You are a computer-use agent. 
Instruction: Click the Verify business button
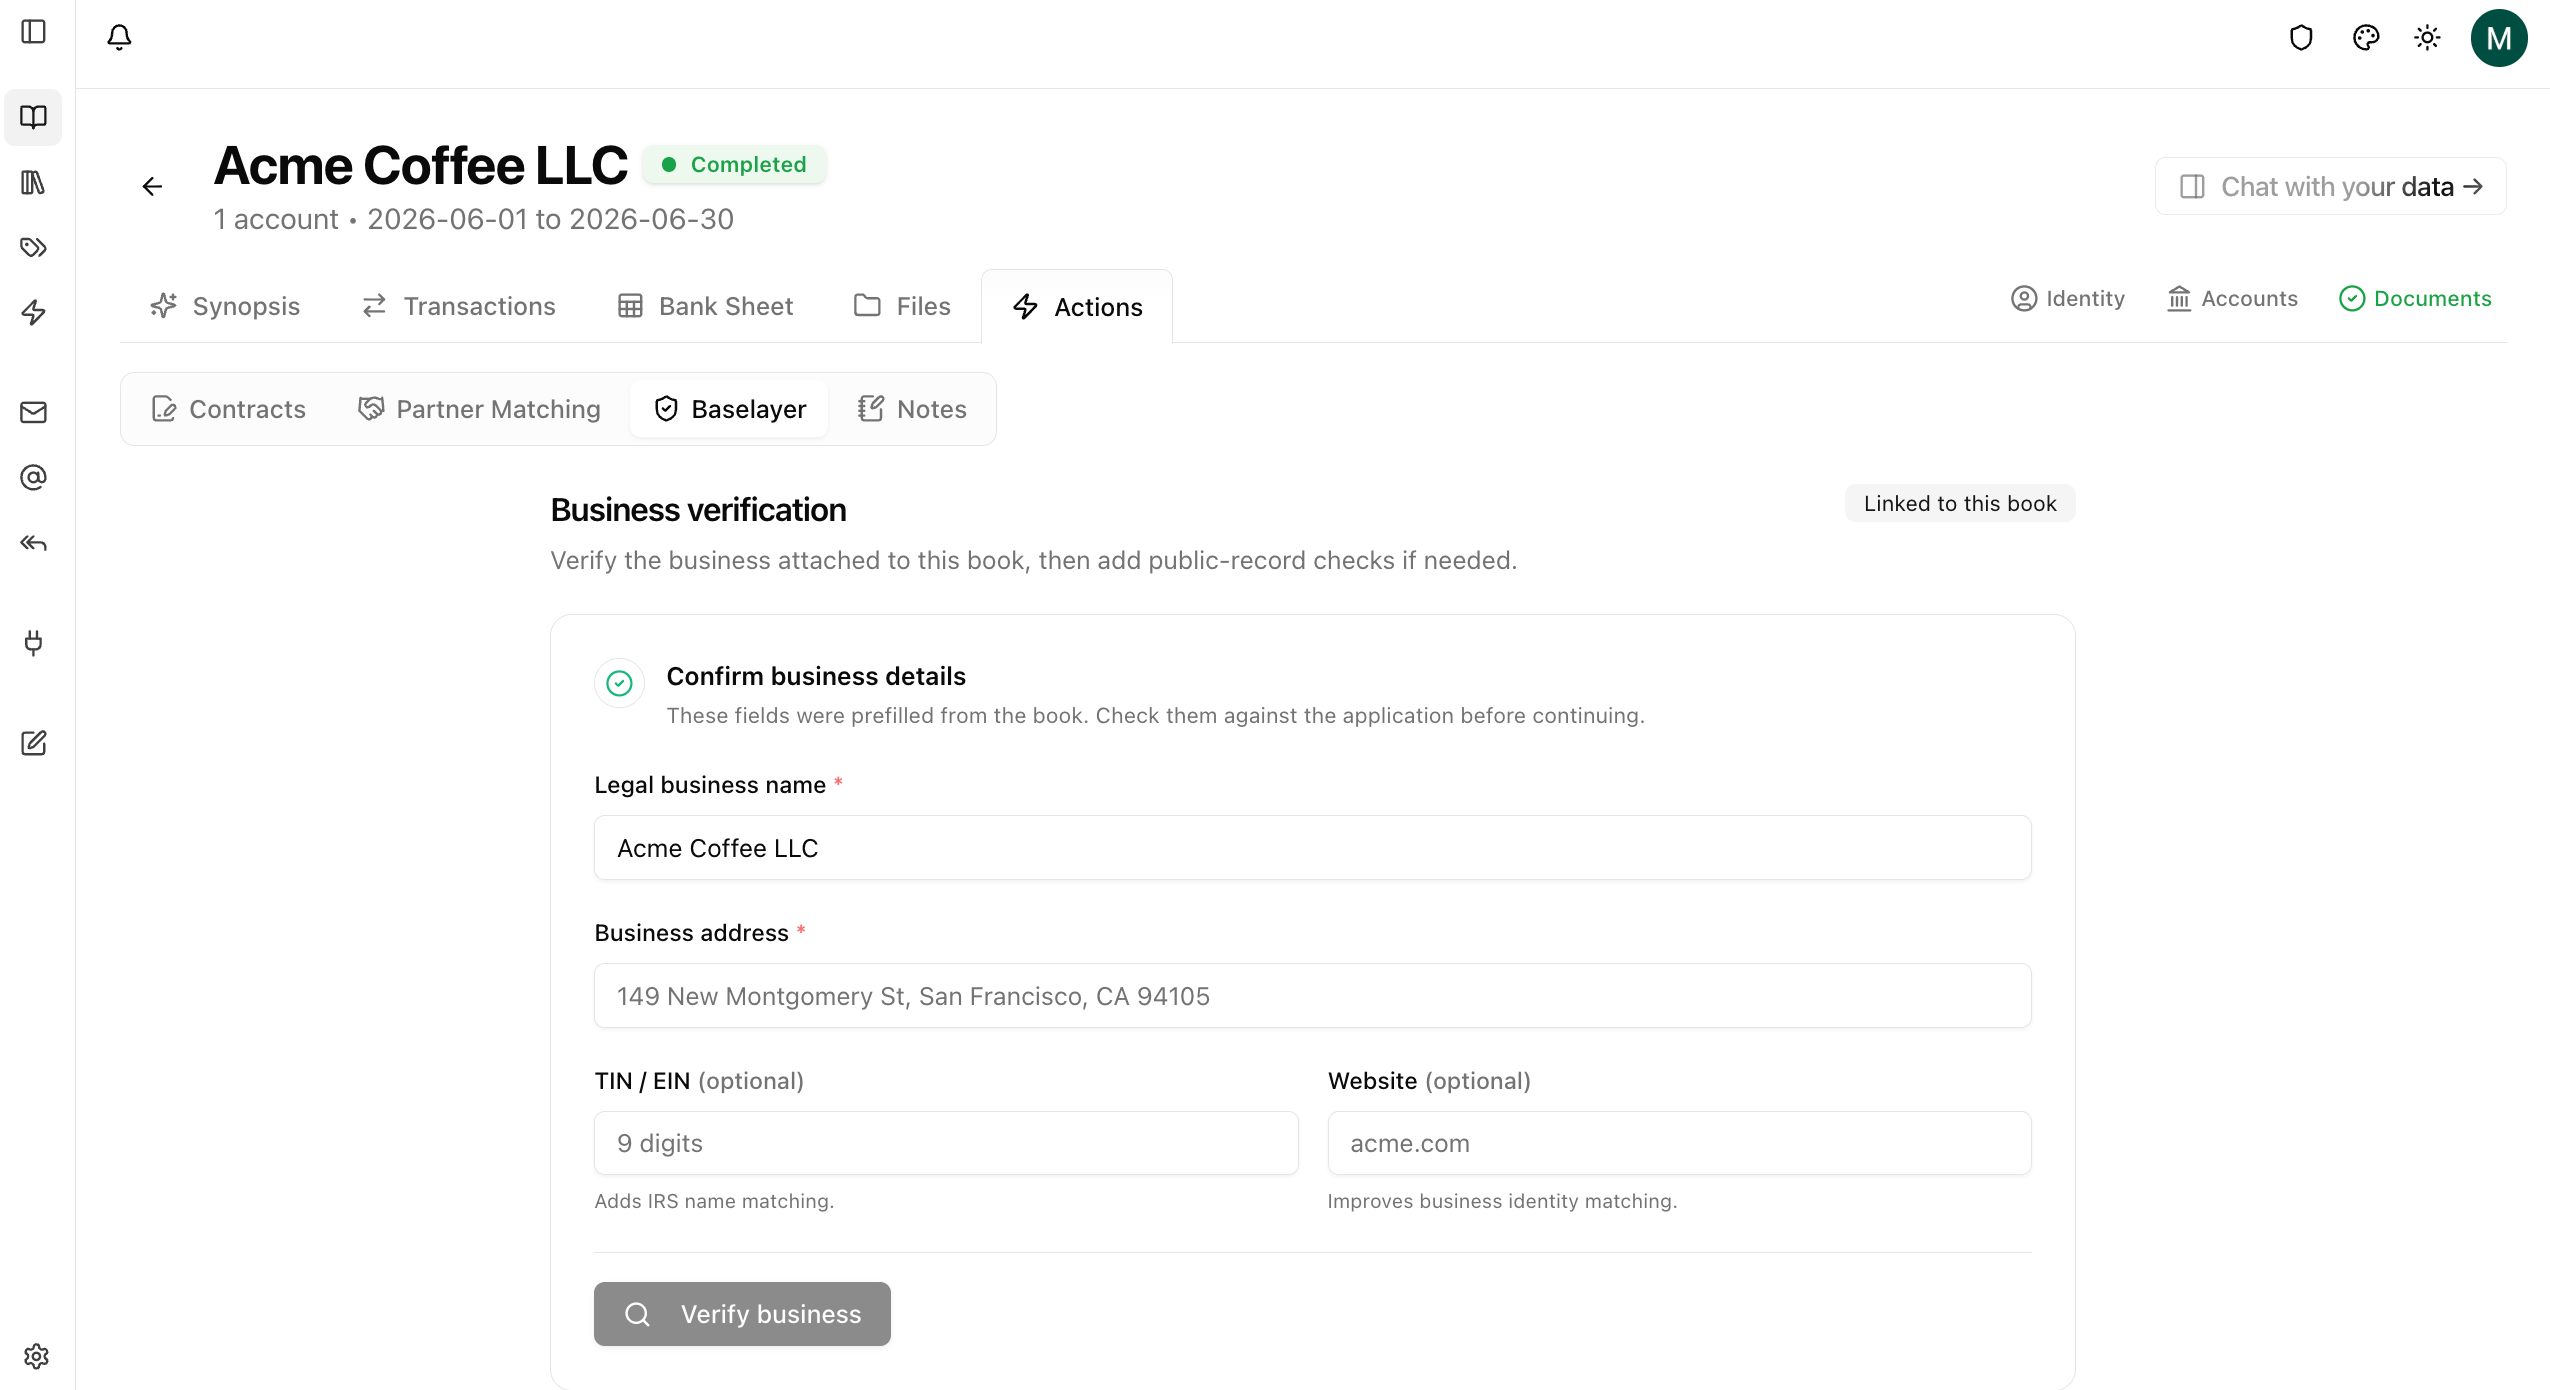[x=742, y=1314]
